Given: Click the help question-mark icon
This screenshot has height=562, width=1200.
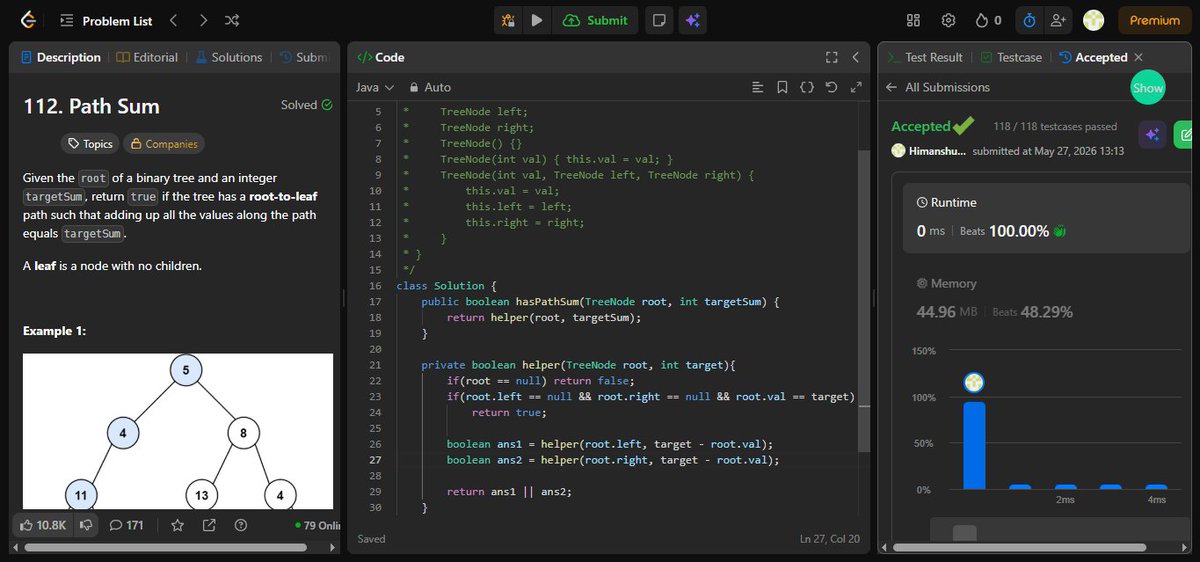Looking at the screenshot, I should (240, 525).
